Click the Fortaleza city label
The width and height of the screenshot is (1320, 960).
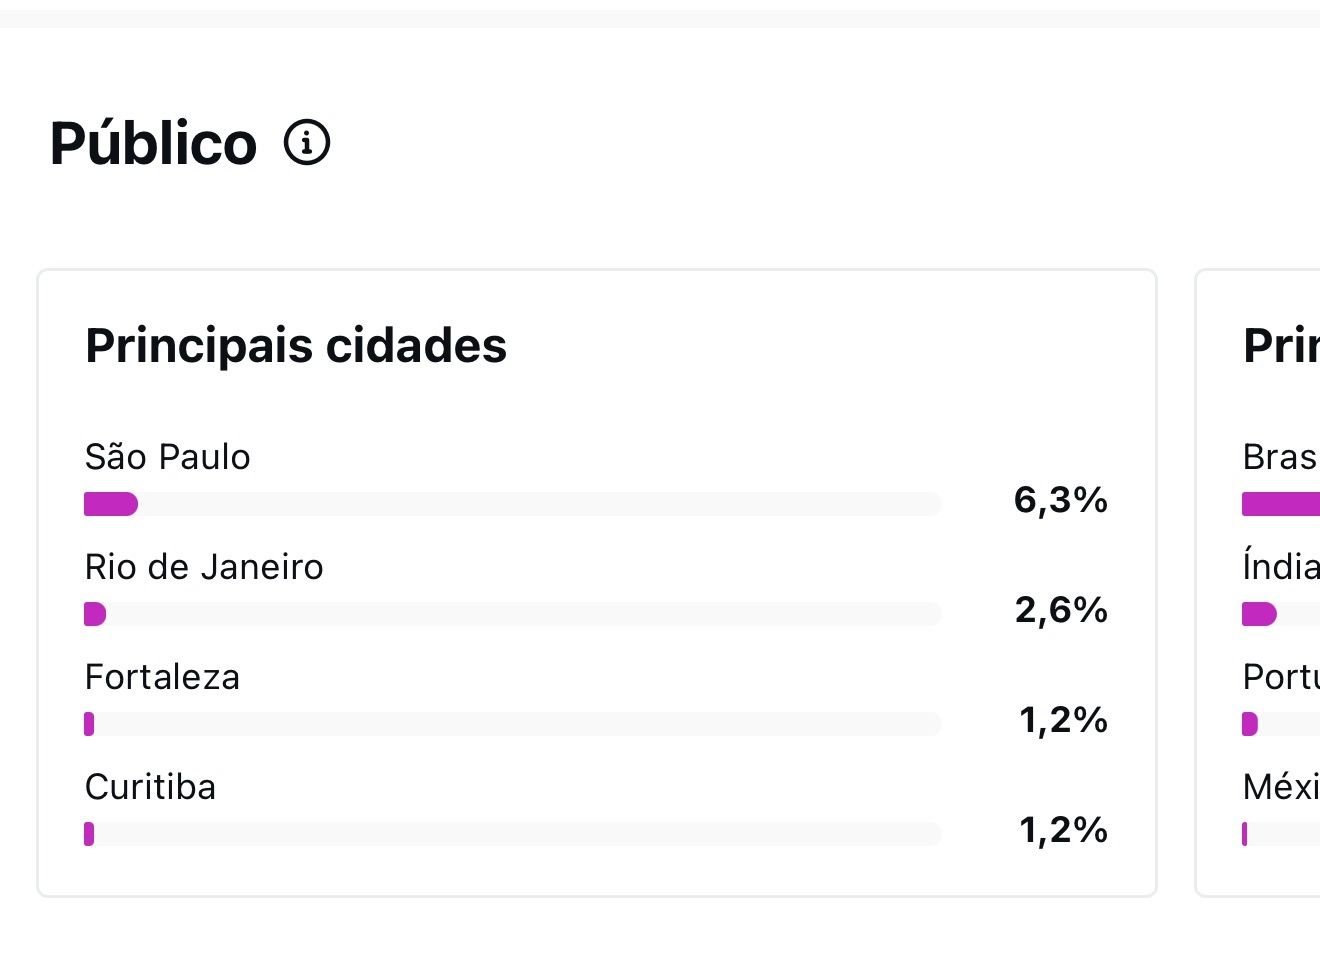coord(162,677)
